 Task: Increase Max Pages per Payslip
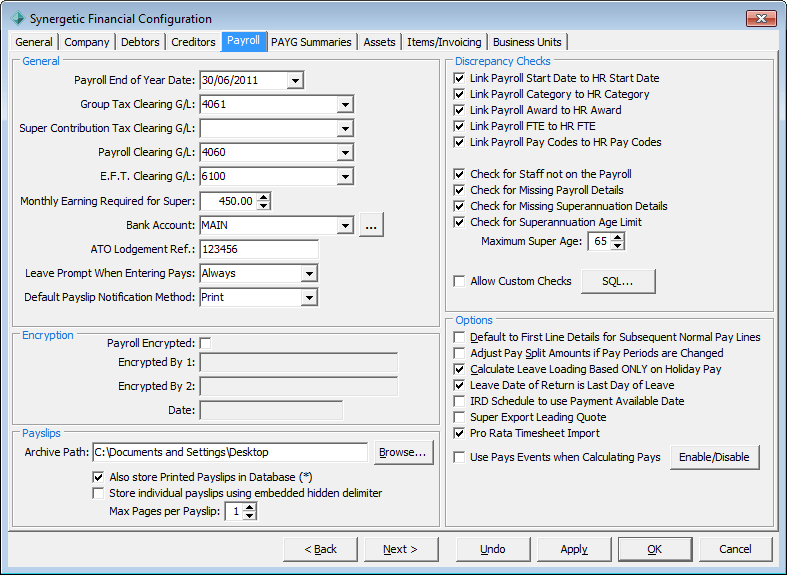[249, 507]
